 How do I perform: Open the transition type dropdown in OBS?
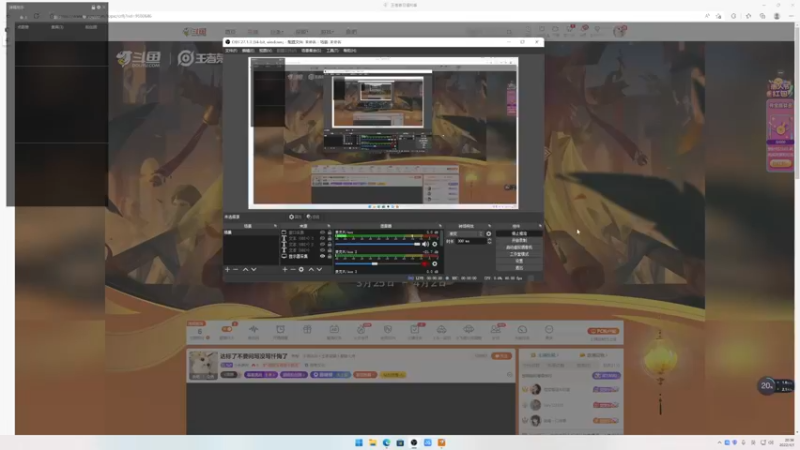click(465, 234)
